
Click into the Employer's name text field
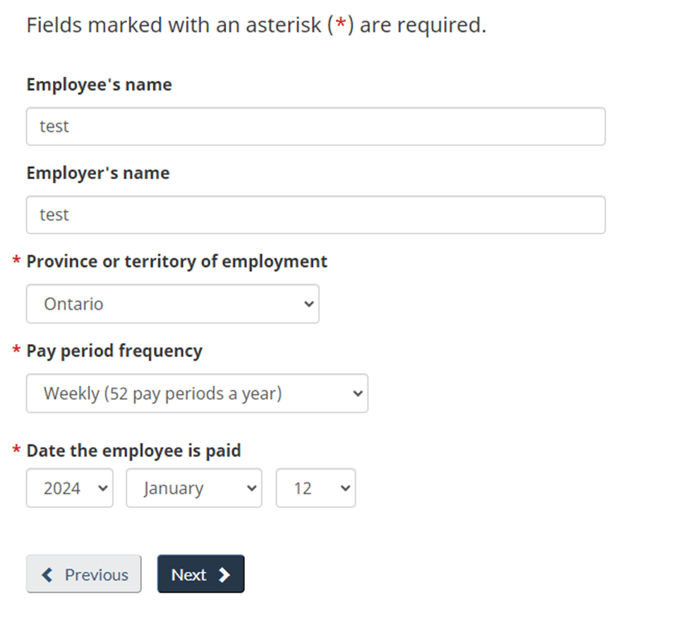[315, 215]
